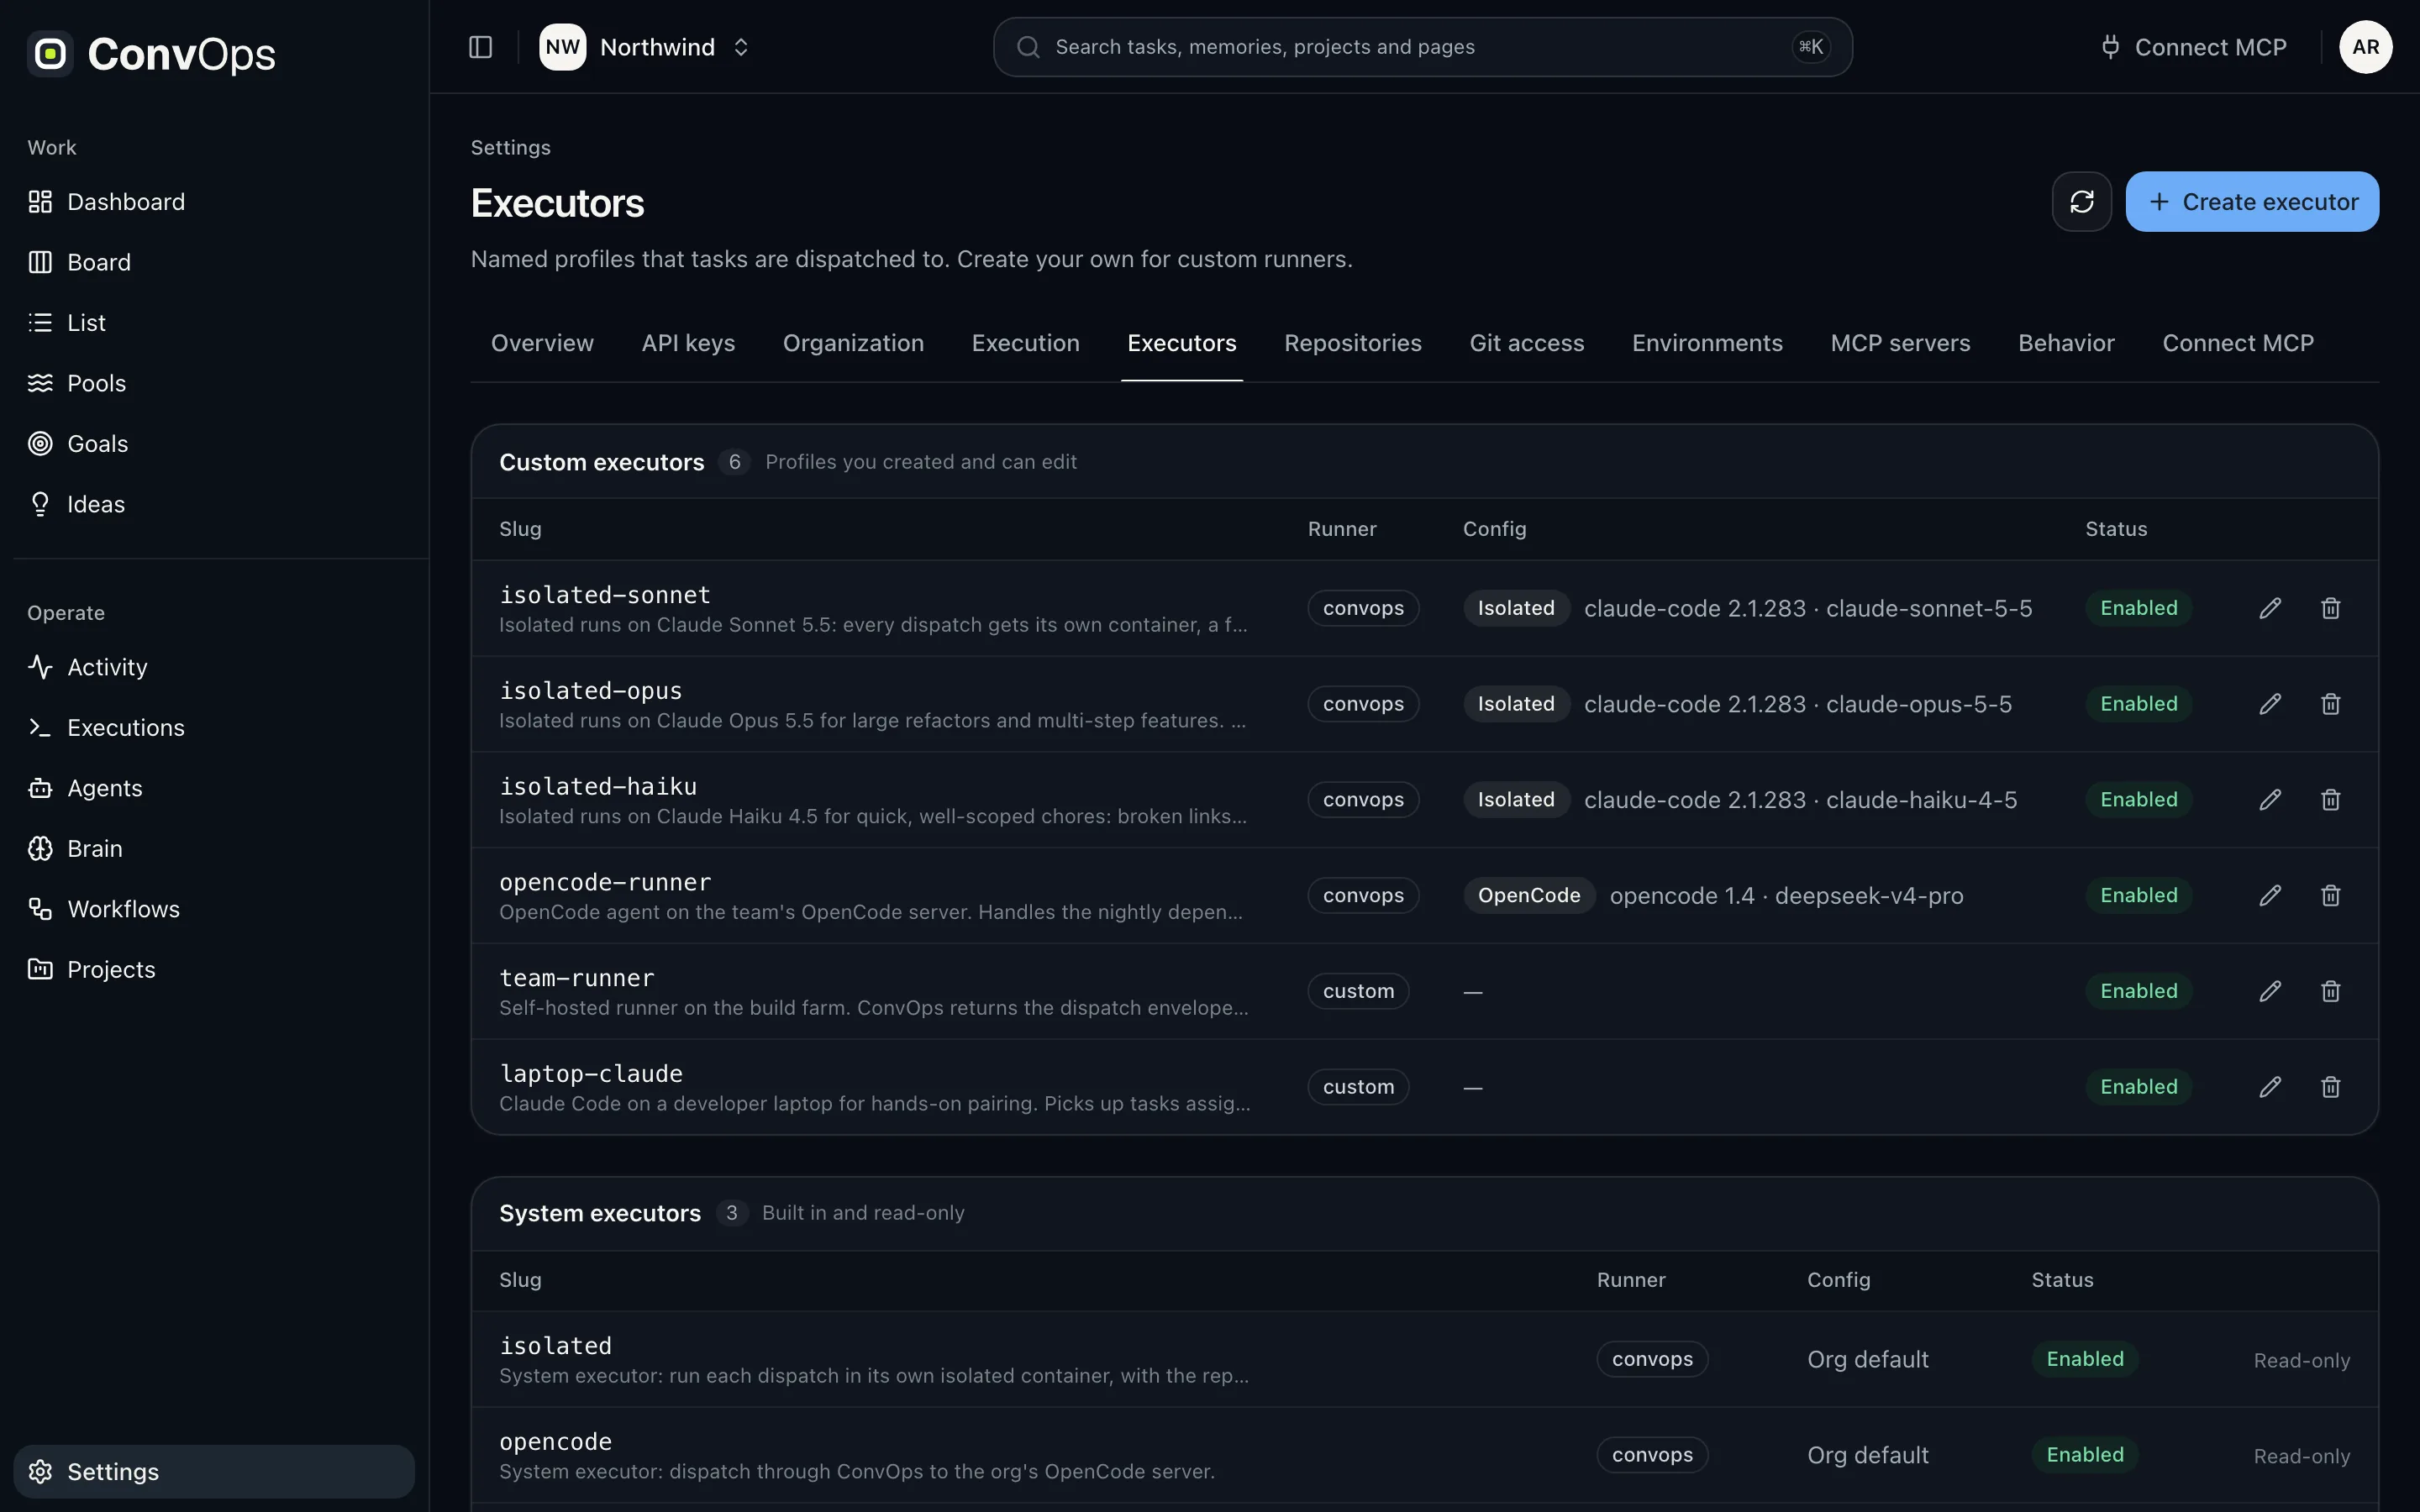Open Brain in the sidebar
The width and height of the screenshot is (2420, 1512).
[214, 849]
